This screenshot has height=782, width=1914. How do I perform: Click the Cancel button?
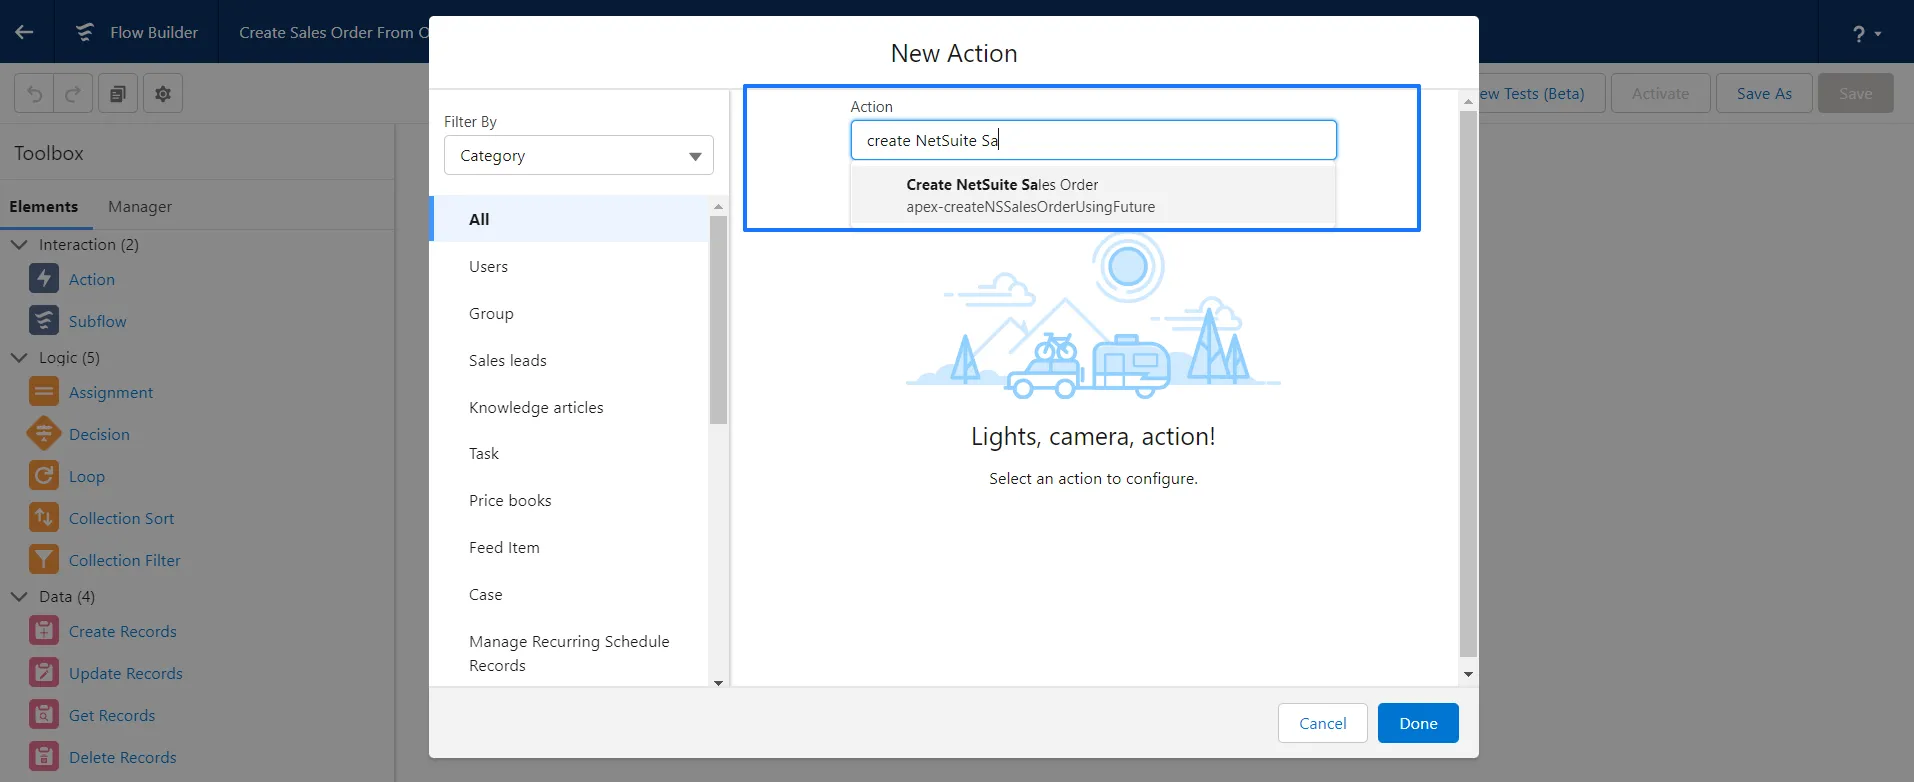[1322, 723]
